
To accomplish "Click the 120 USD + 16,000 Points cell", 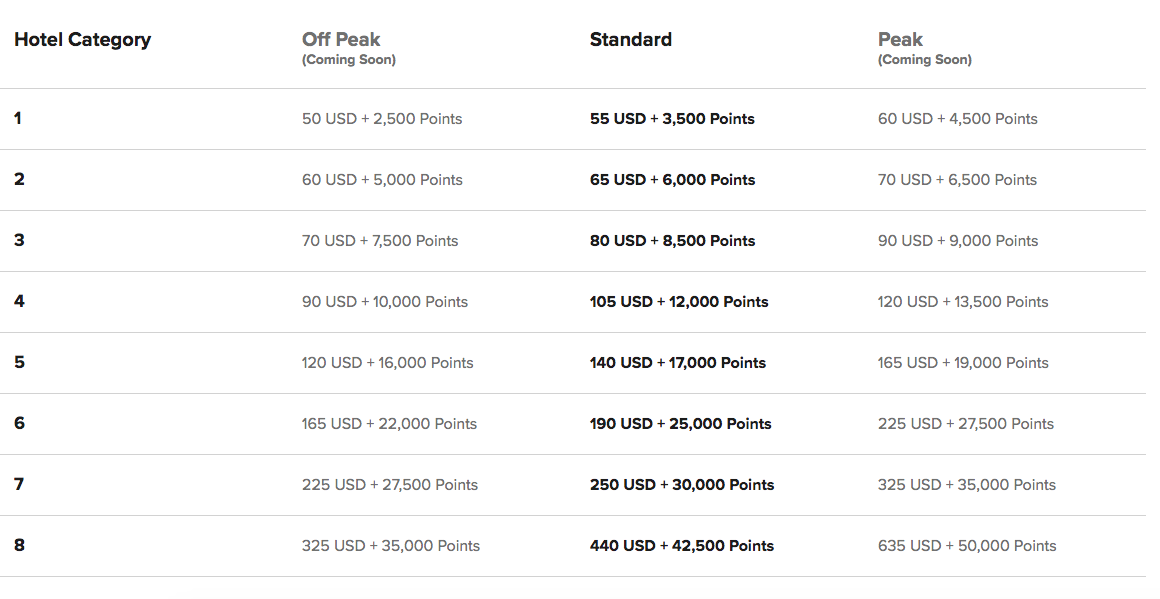I will pyautogui.click(x=387, y=363).
